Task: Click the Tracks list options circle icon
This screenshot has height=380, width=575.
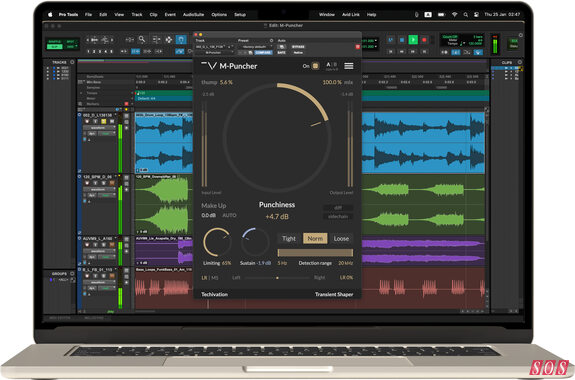Action: [x=72, y=62]
